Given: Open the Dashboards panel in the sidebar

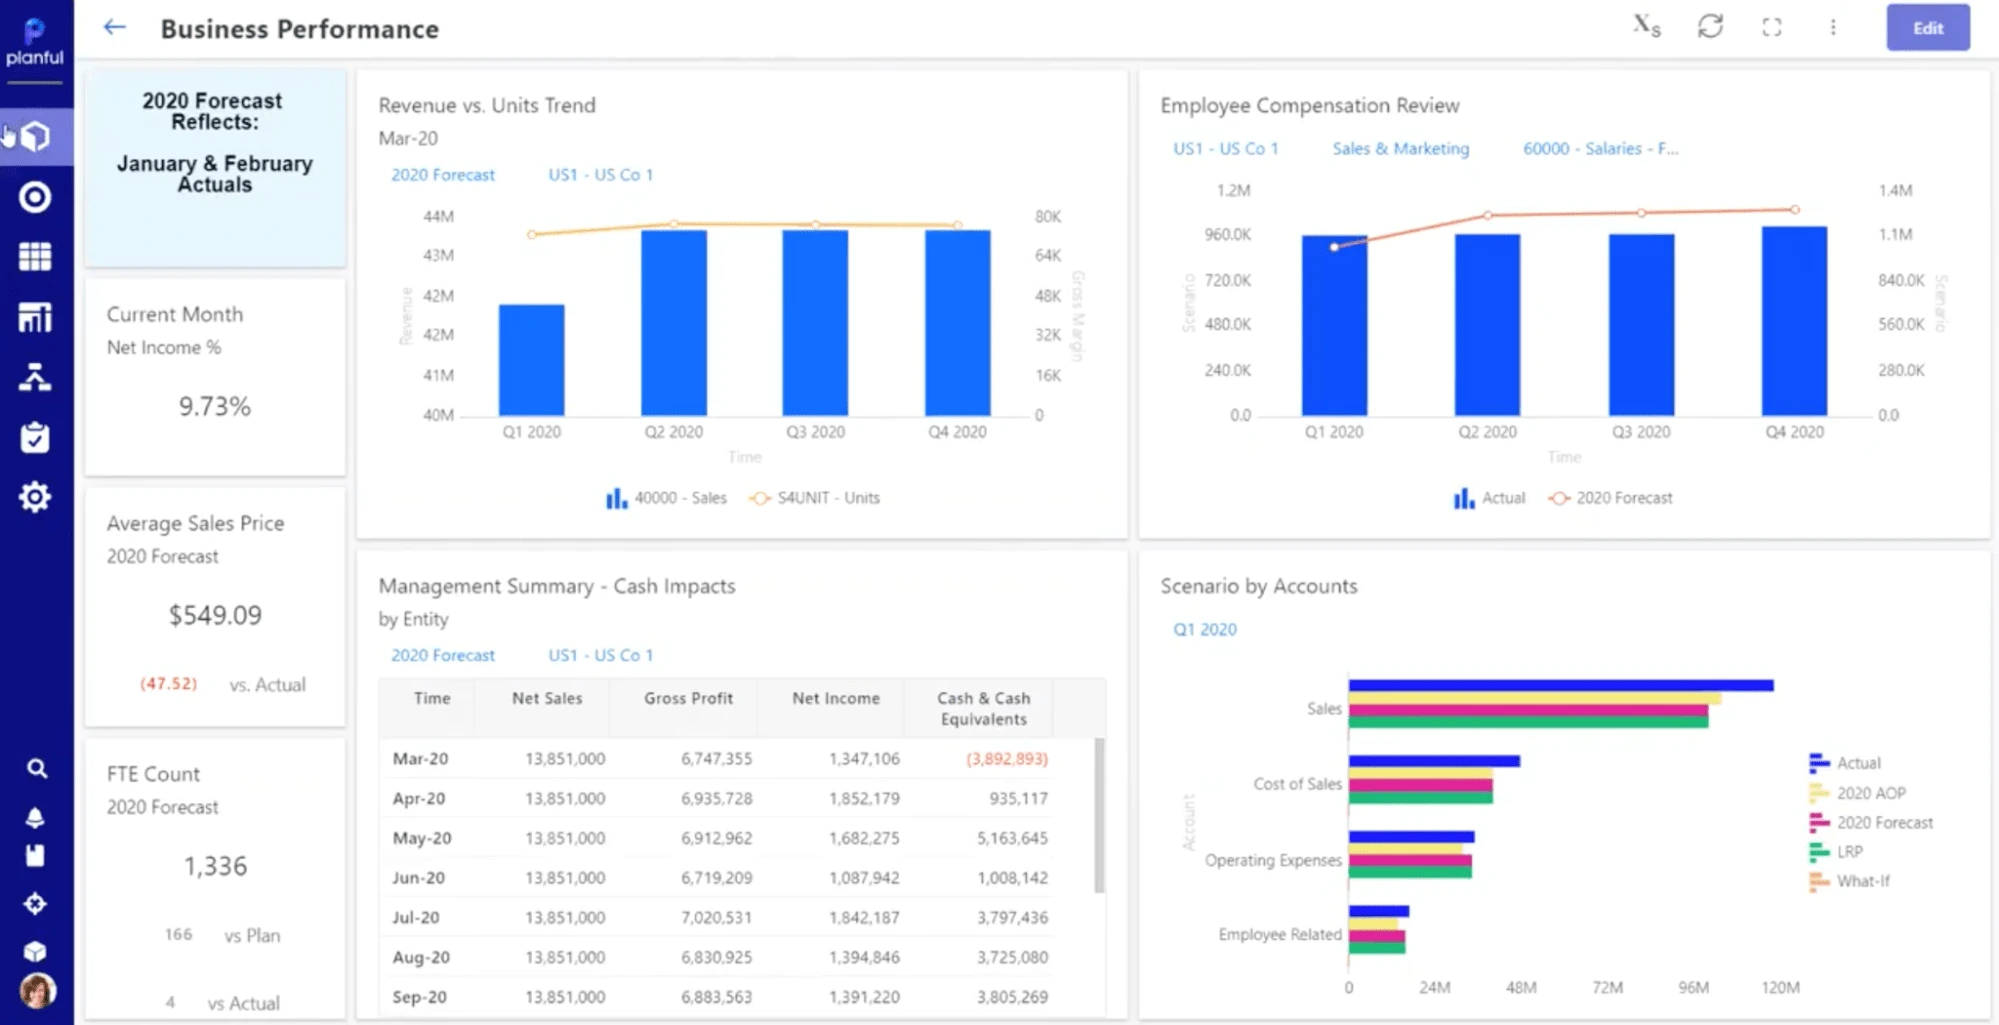Looking at the screenshot, I should [x=35, y=137].
